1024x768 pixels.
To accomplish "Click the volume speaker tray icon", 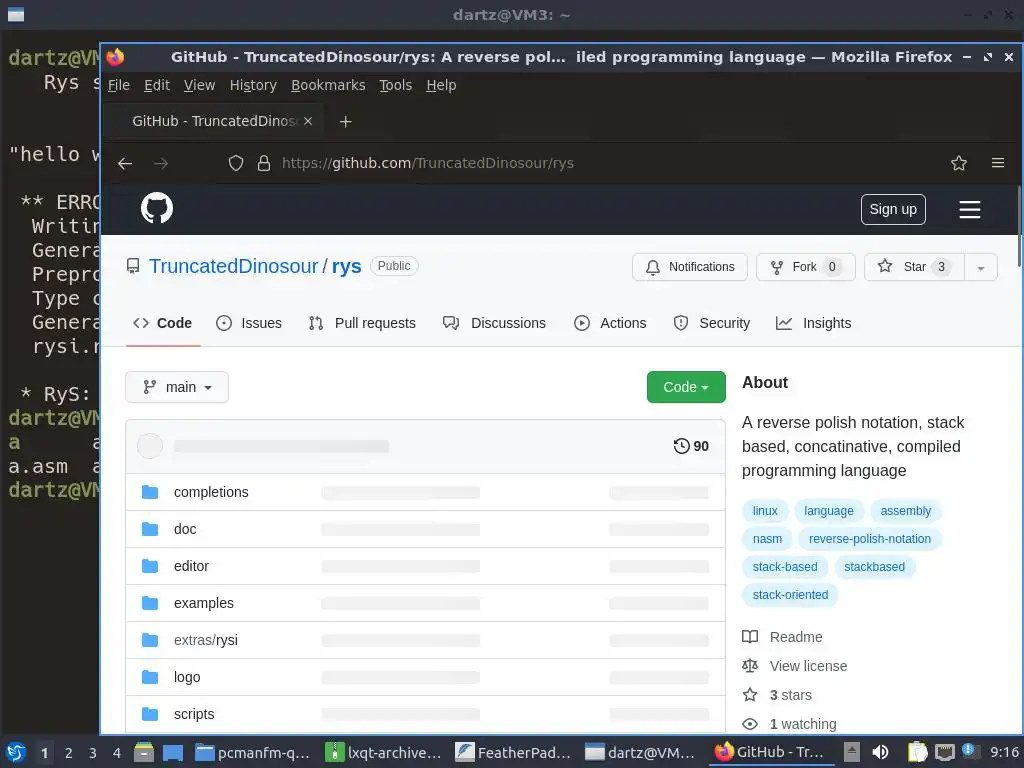I will [x=880, y=753].
